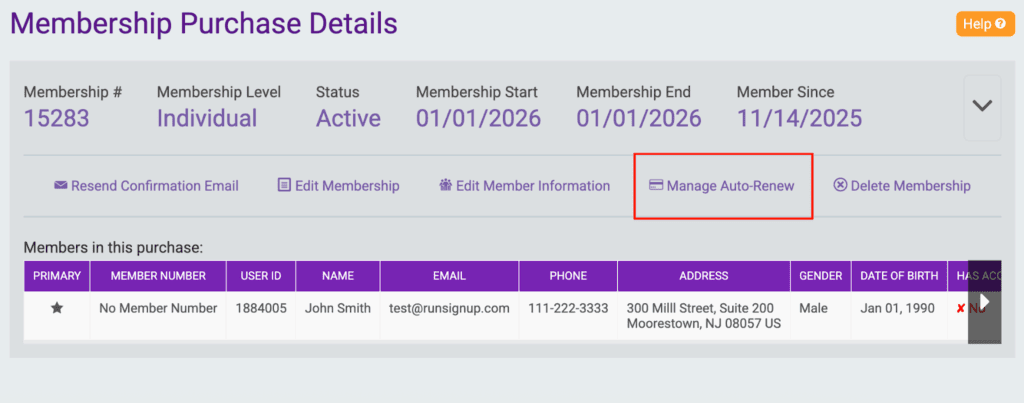This screenshot has height=403, width=1024.
Task: Click the red X in Has Account column
Action: click(x=961, y=309)
